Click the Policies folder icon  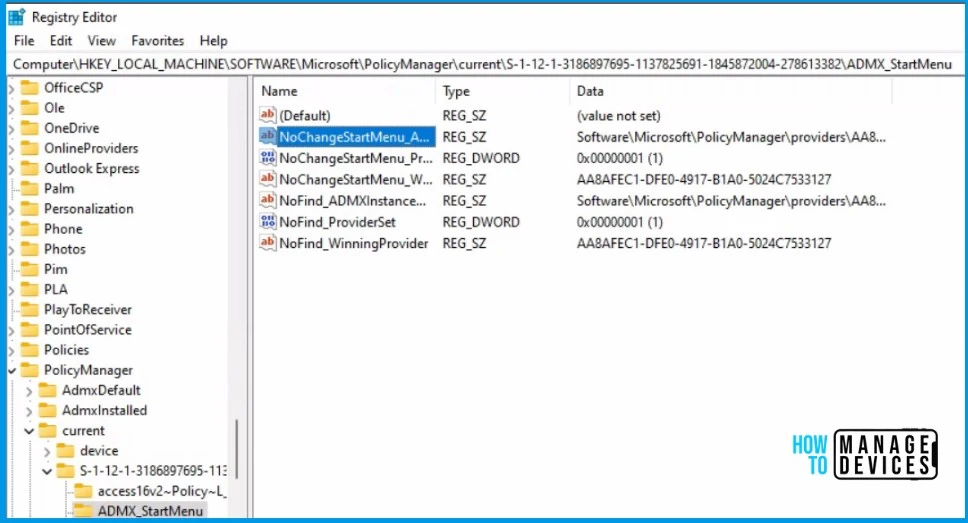(x=29, y=350)
